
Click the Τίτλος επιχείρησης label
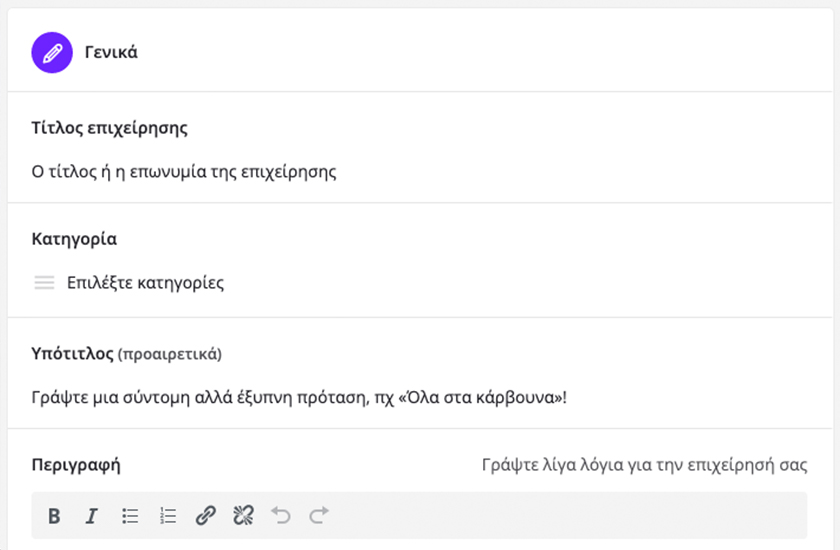click(x=110, y=128)
